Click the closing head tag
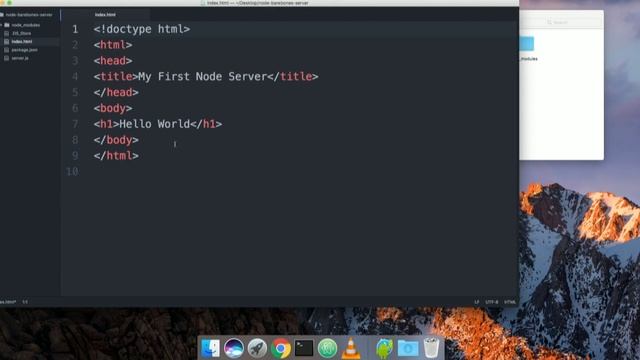The image size is (640, 360). click(116, 92)
